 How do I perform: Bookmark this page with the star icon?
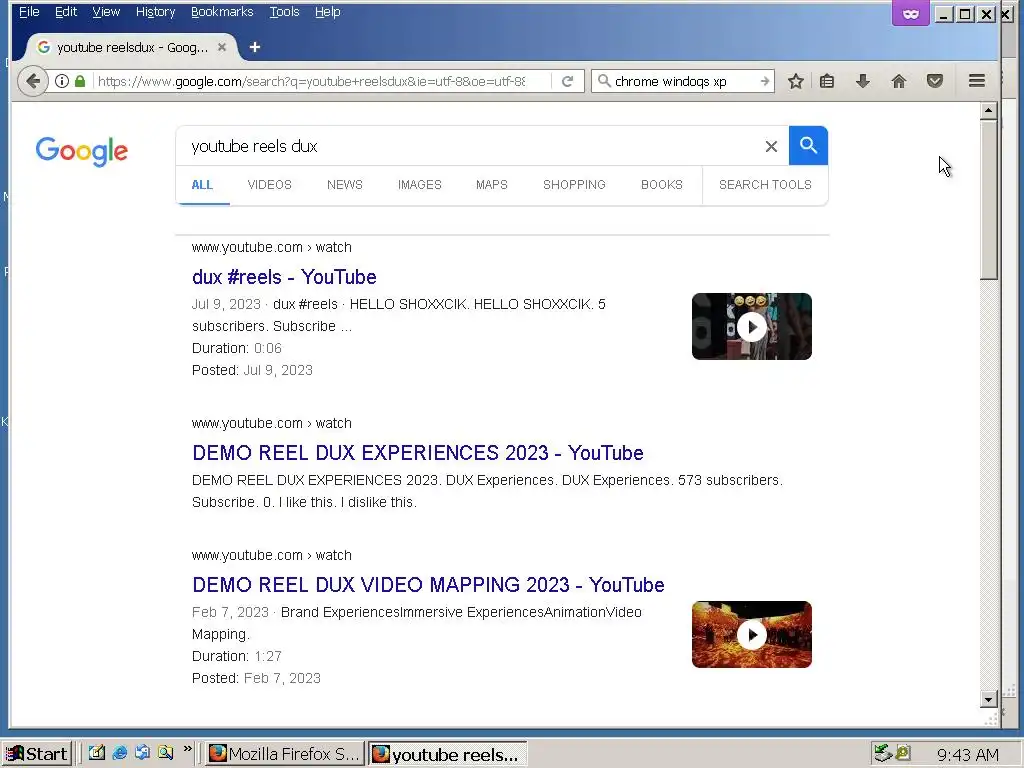point(795,82)
